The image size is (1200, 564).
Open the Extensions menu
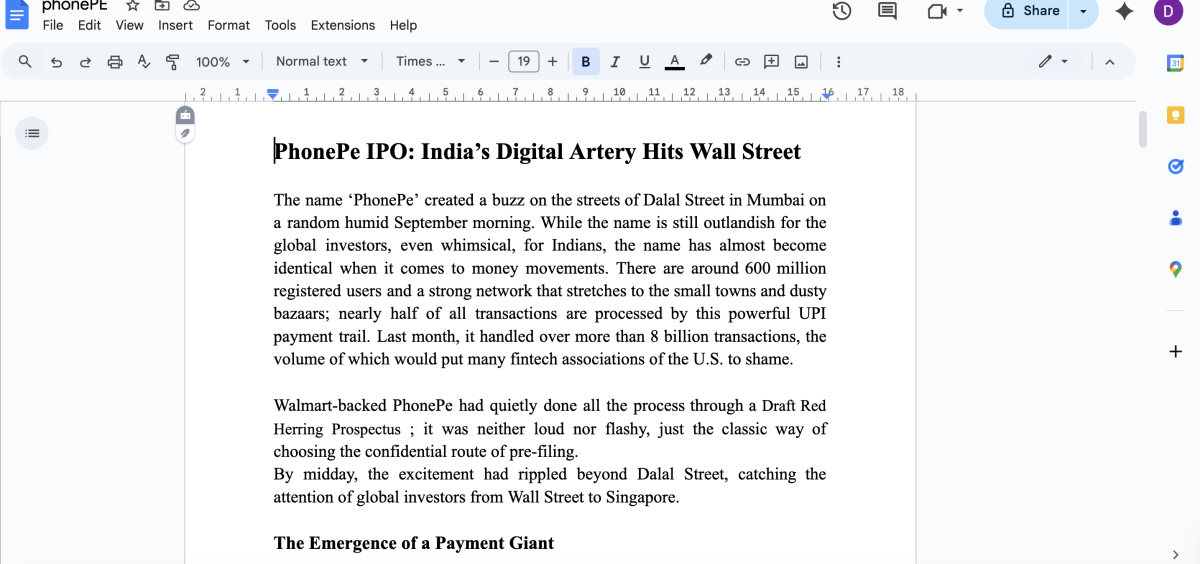pyautogui.click(x=342, y=25)
